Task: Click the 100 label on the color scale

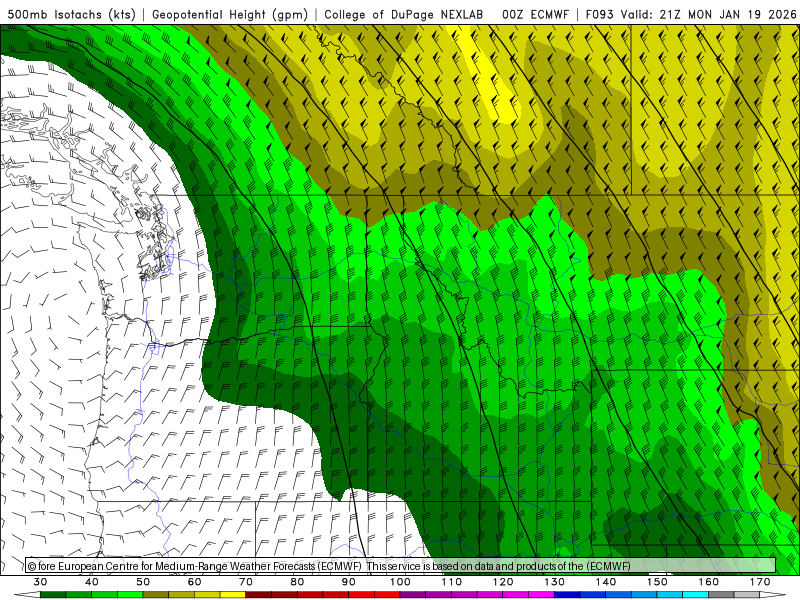Action: click(x=400, y=582)
